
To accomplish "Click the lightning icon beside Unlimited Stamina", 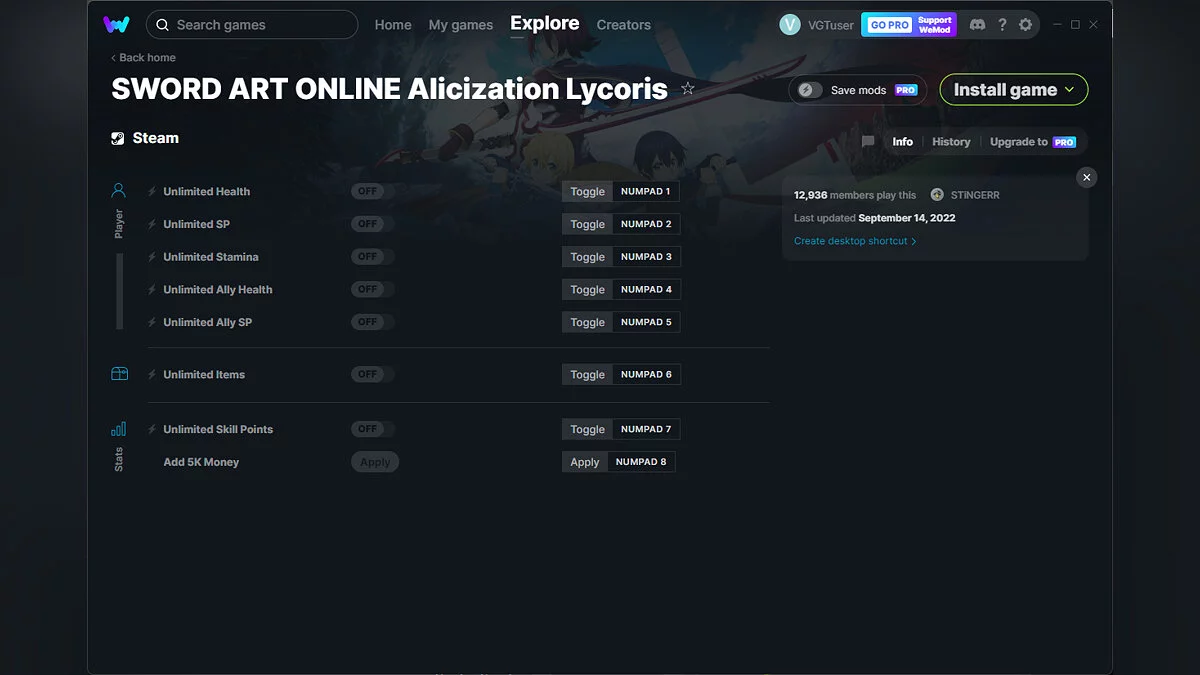I will [x=152, y=257].
